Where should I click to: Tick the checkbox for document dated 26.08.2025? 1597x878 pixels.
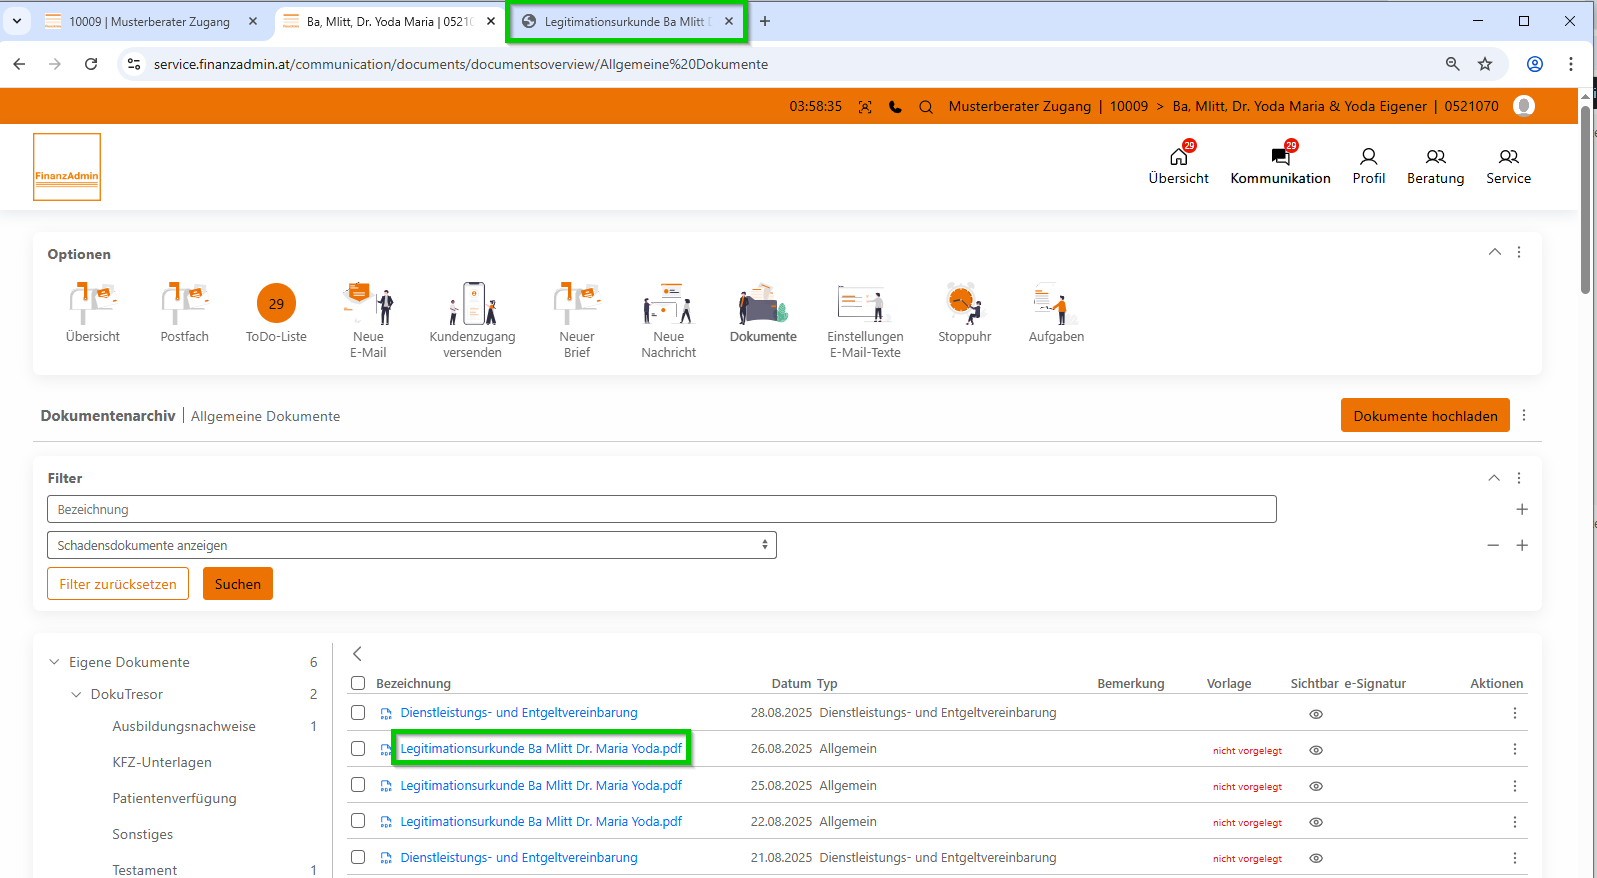(358, 749)
